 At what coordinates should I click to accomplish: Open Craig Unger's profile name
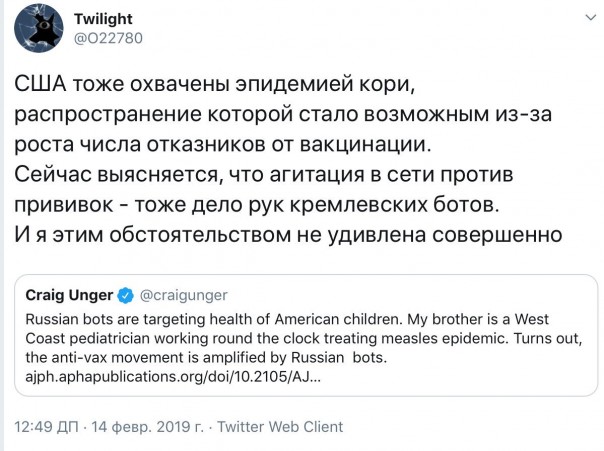point(67,295)
